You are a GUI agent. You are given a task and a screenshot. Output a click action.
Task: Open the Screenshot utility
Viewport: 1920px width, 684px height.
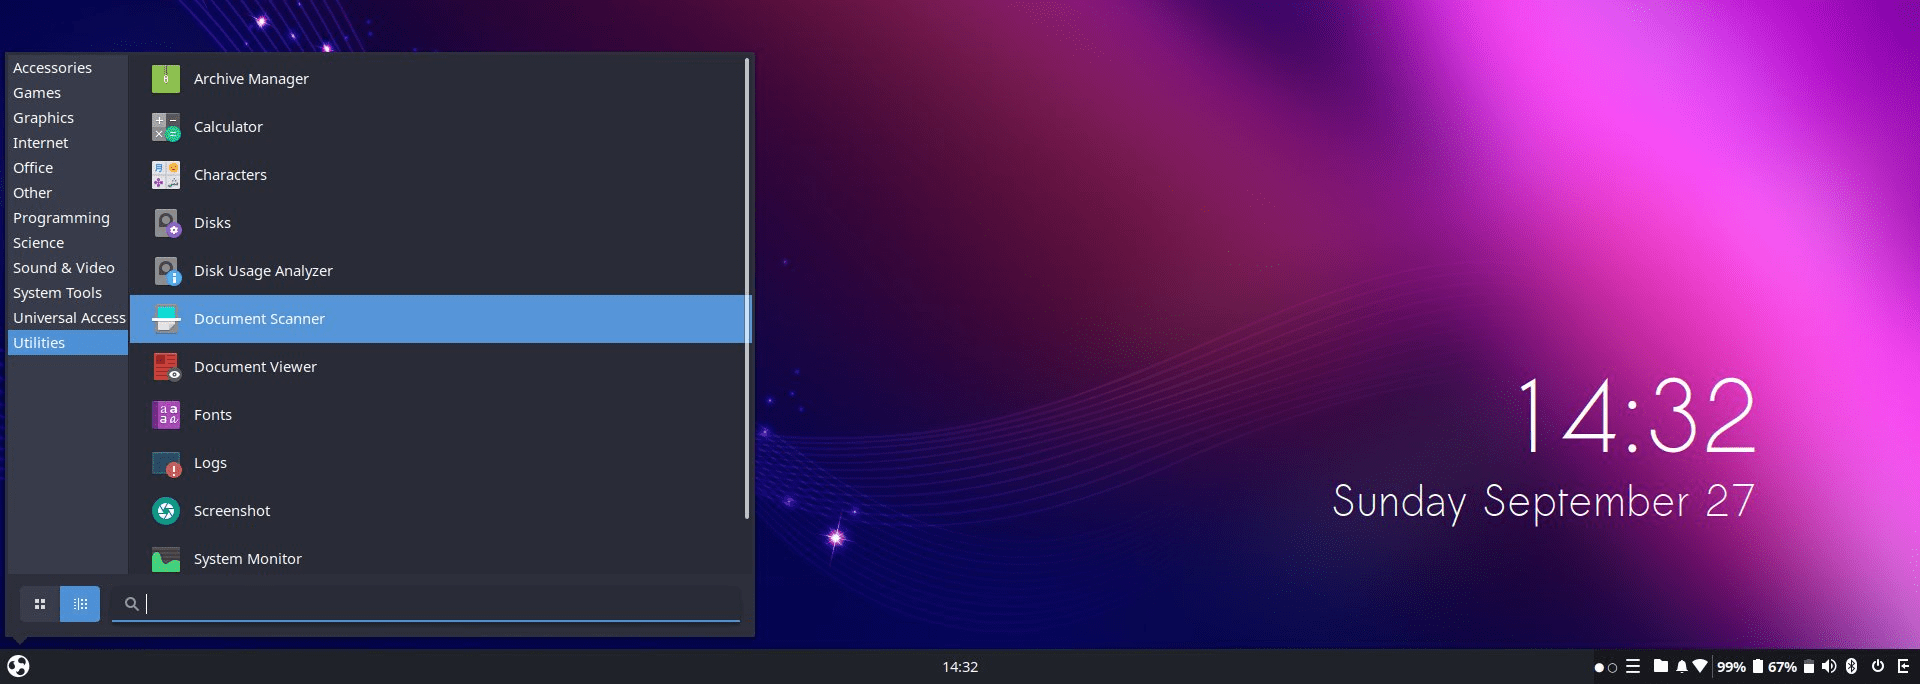click(x=231, y=511)
